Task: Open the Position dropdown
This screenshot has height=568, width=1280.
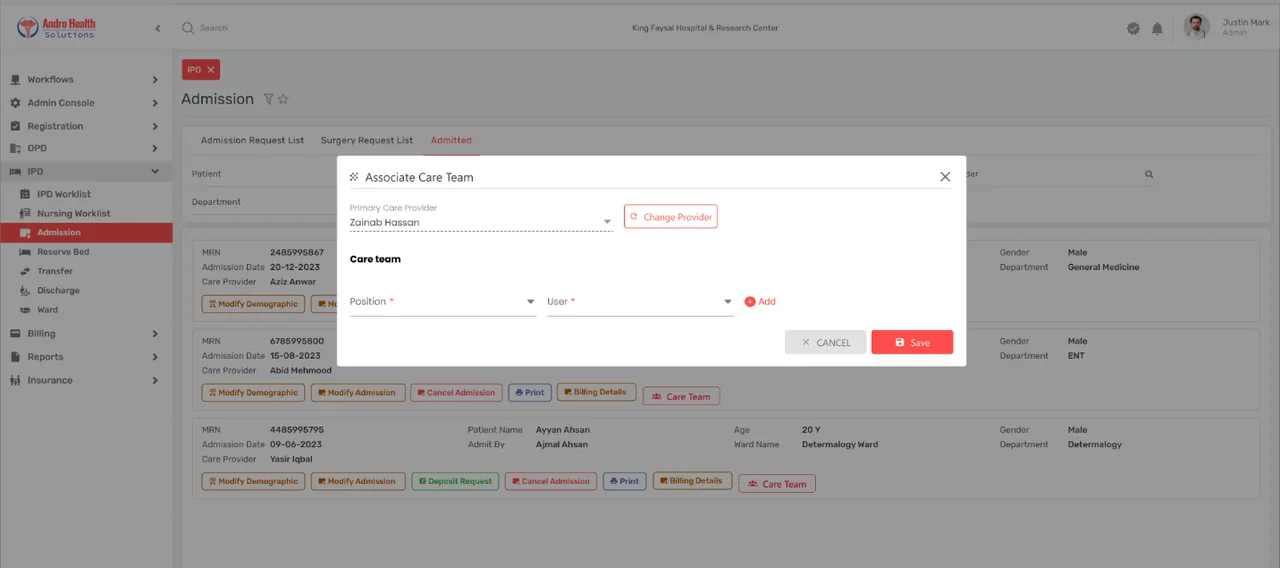Action: (x=443, y=301)
